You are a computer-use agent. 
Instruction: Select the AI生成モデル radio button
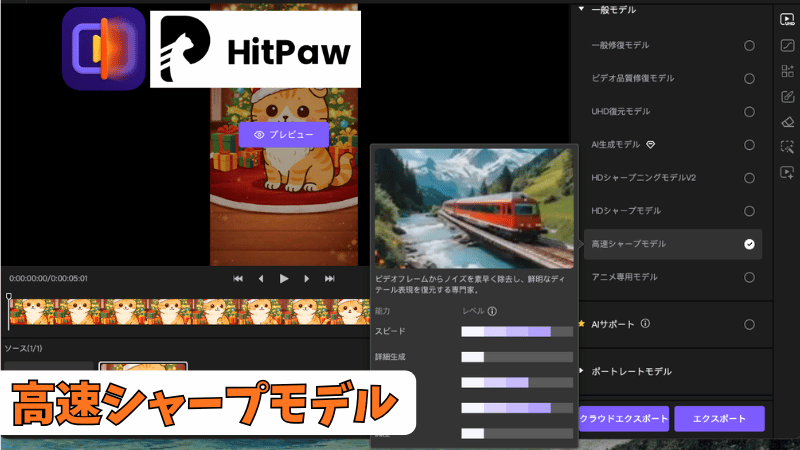coord(749,145)
